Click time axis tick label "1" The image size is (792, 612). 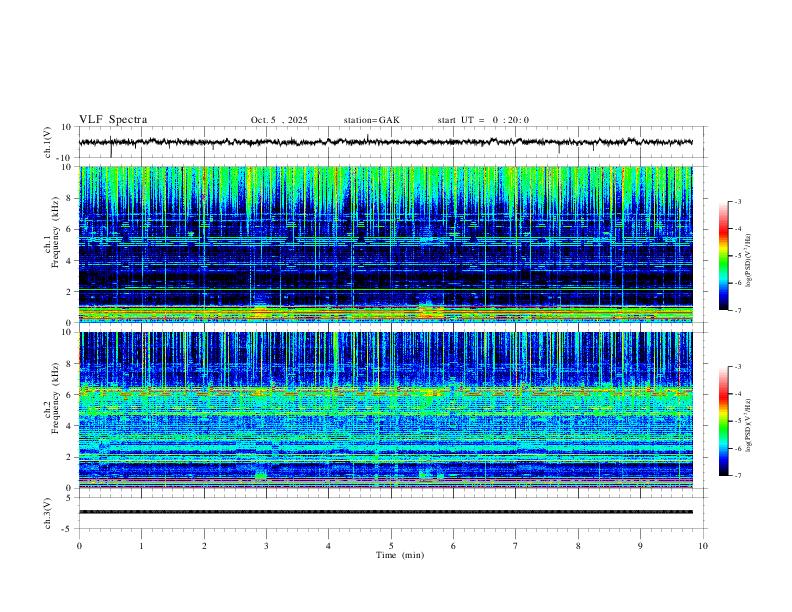[141, 546]
